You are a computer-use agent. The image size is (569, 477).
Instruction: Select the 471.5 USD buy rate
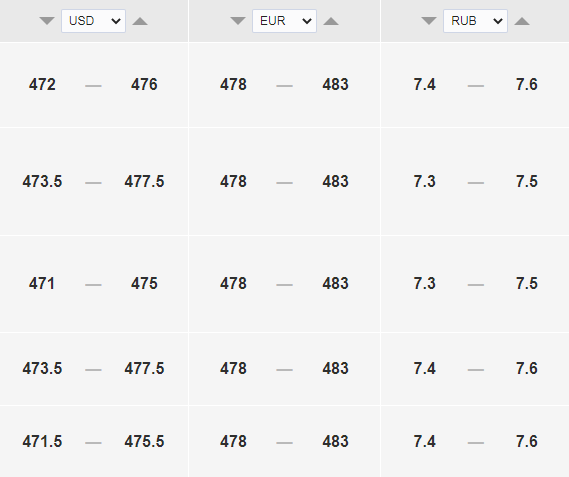[42, 441]
